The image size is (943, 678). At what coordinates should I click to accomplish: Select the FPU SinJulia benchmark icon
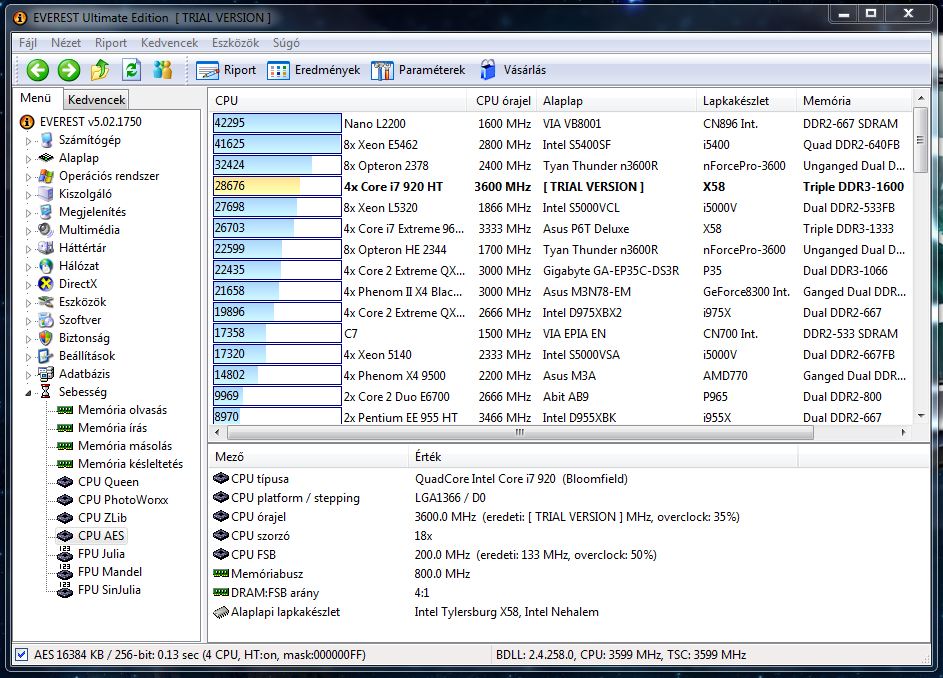[64, 590]
